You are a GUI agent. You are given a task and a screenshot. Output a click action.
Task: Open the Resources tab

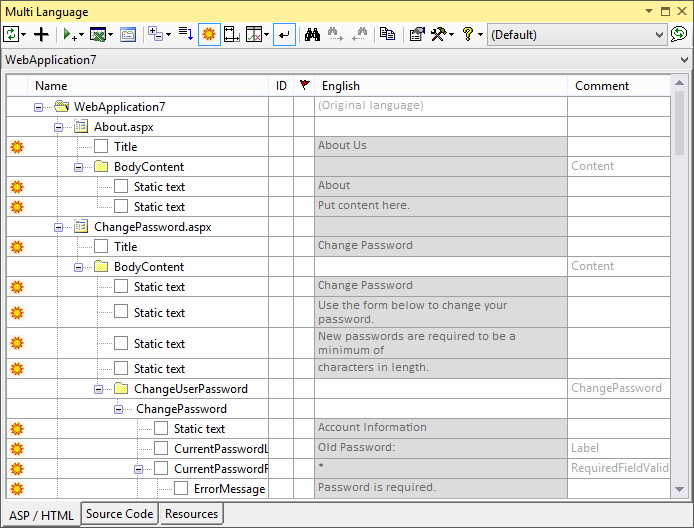pyautogui.click(x=191, y=514)
